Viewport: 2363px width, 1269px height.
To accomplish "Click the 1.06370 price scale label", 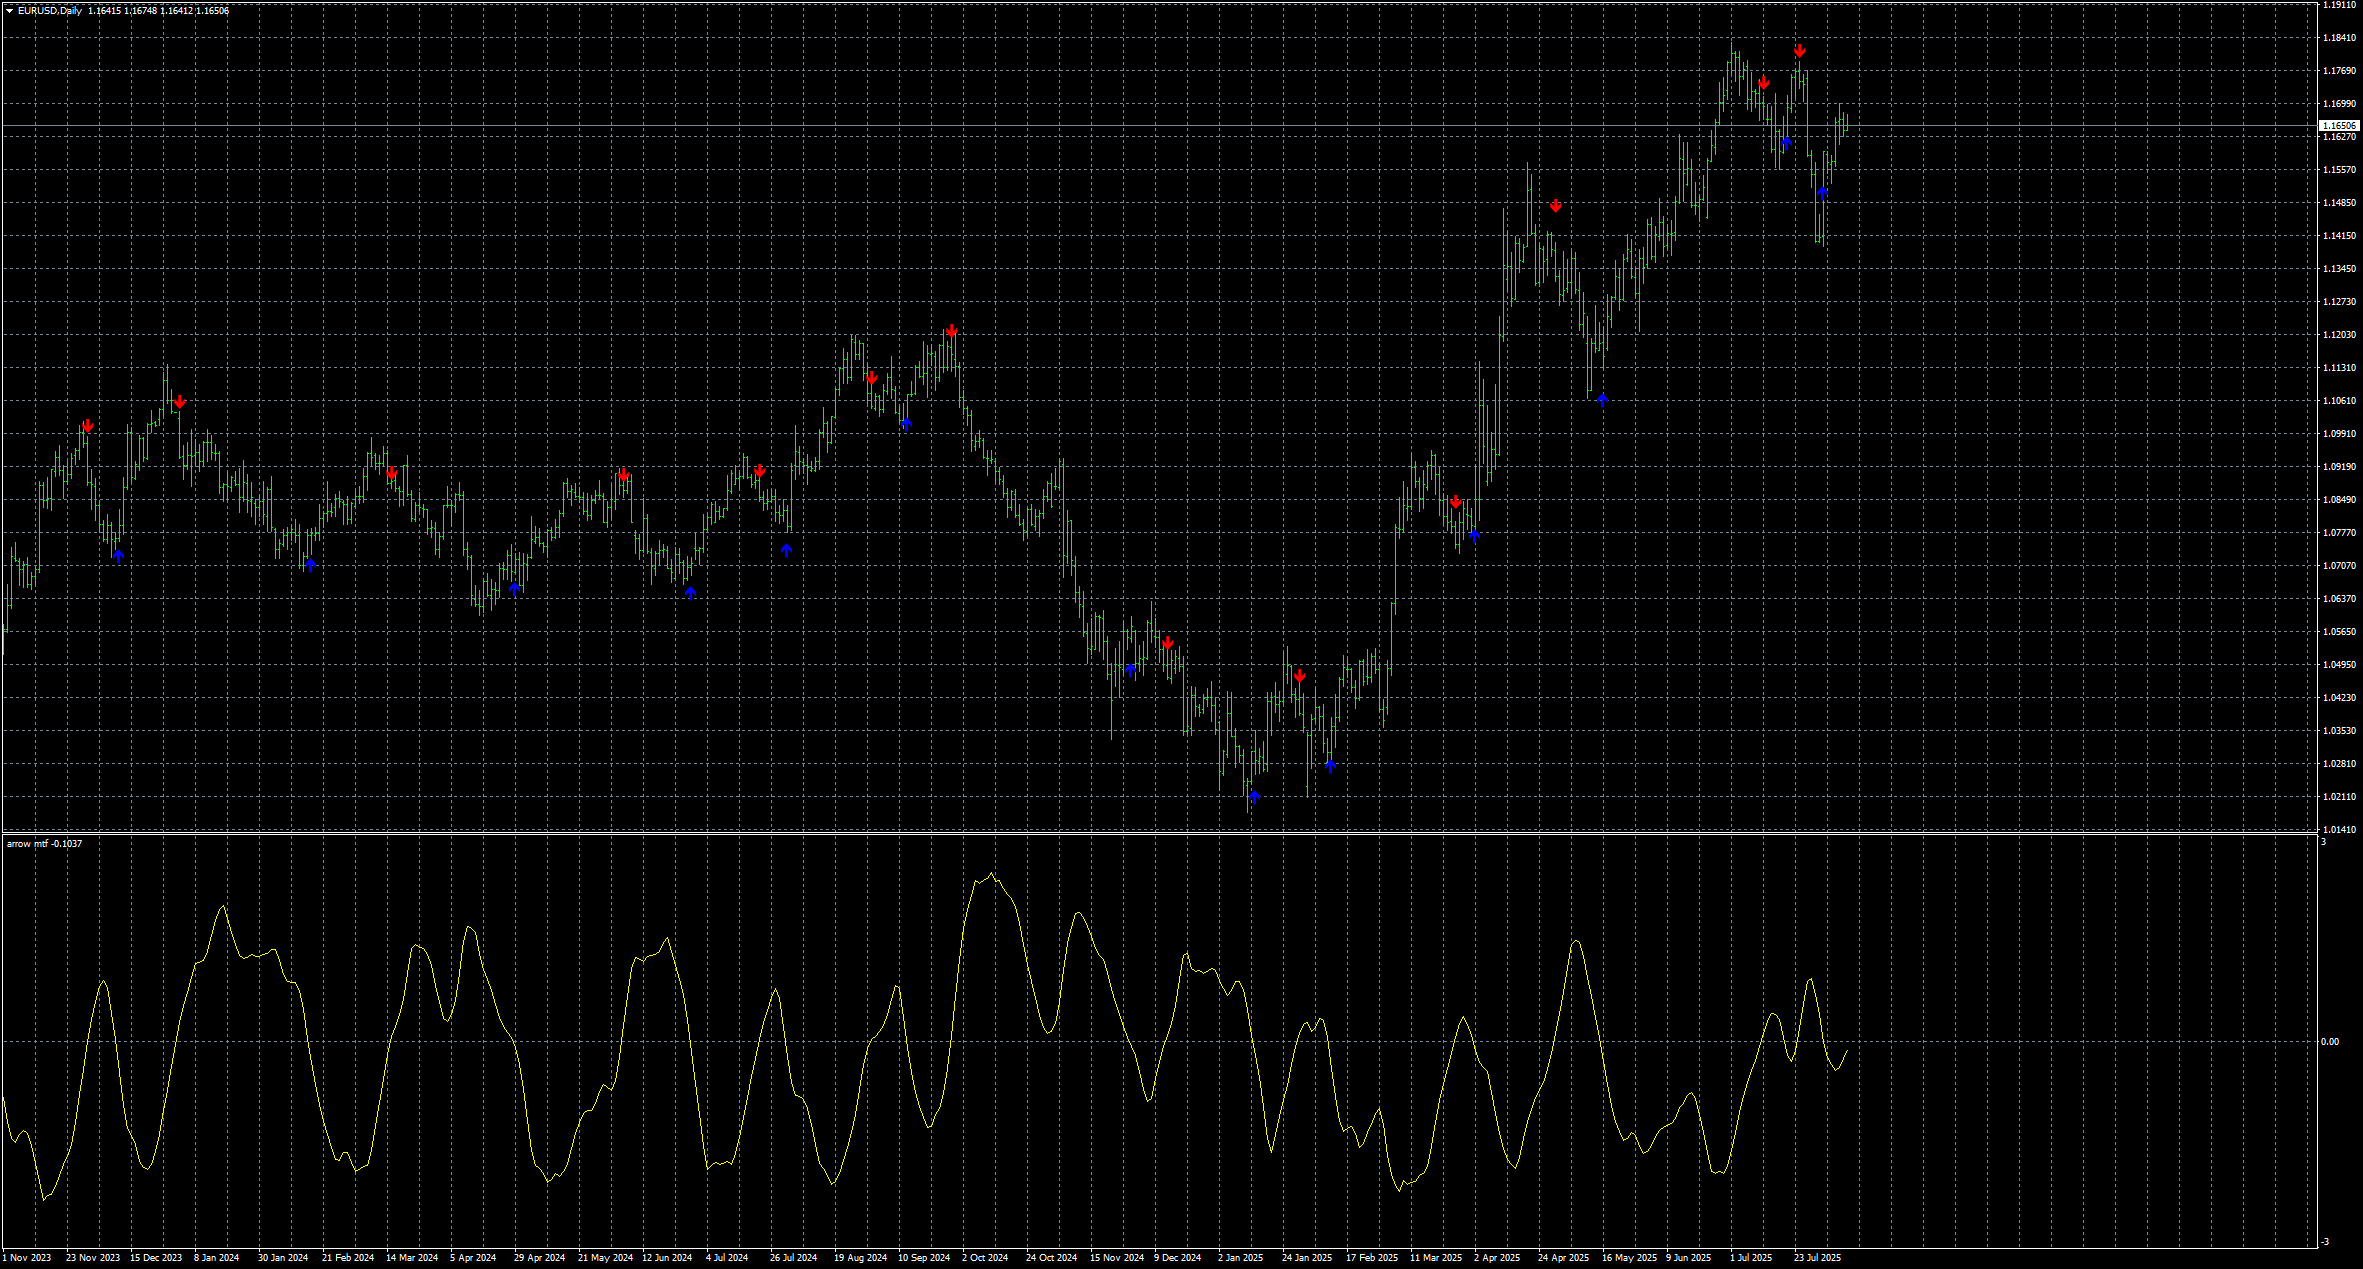I will 2337,599.
